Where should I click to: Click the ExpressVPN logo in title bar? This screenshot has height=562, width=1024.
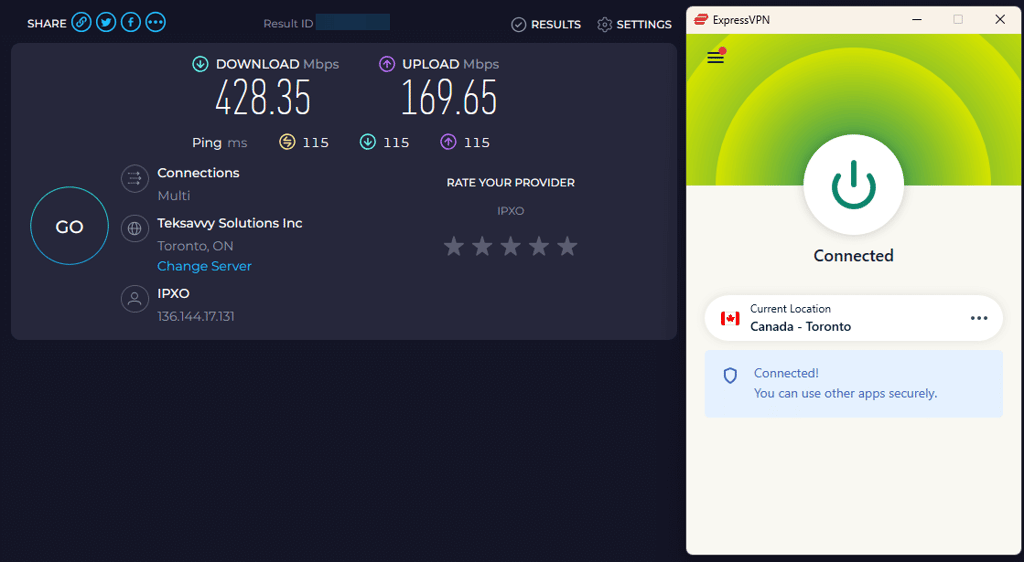point(701,20)
